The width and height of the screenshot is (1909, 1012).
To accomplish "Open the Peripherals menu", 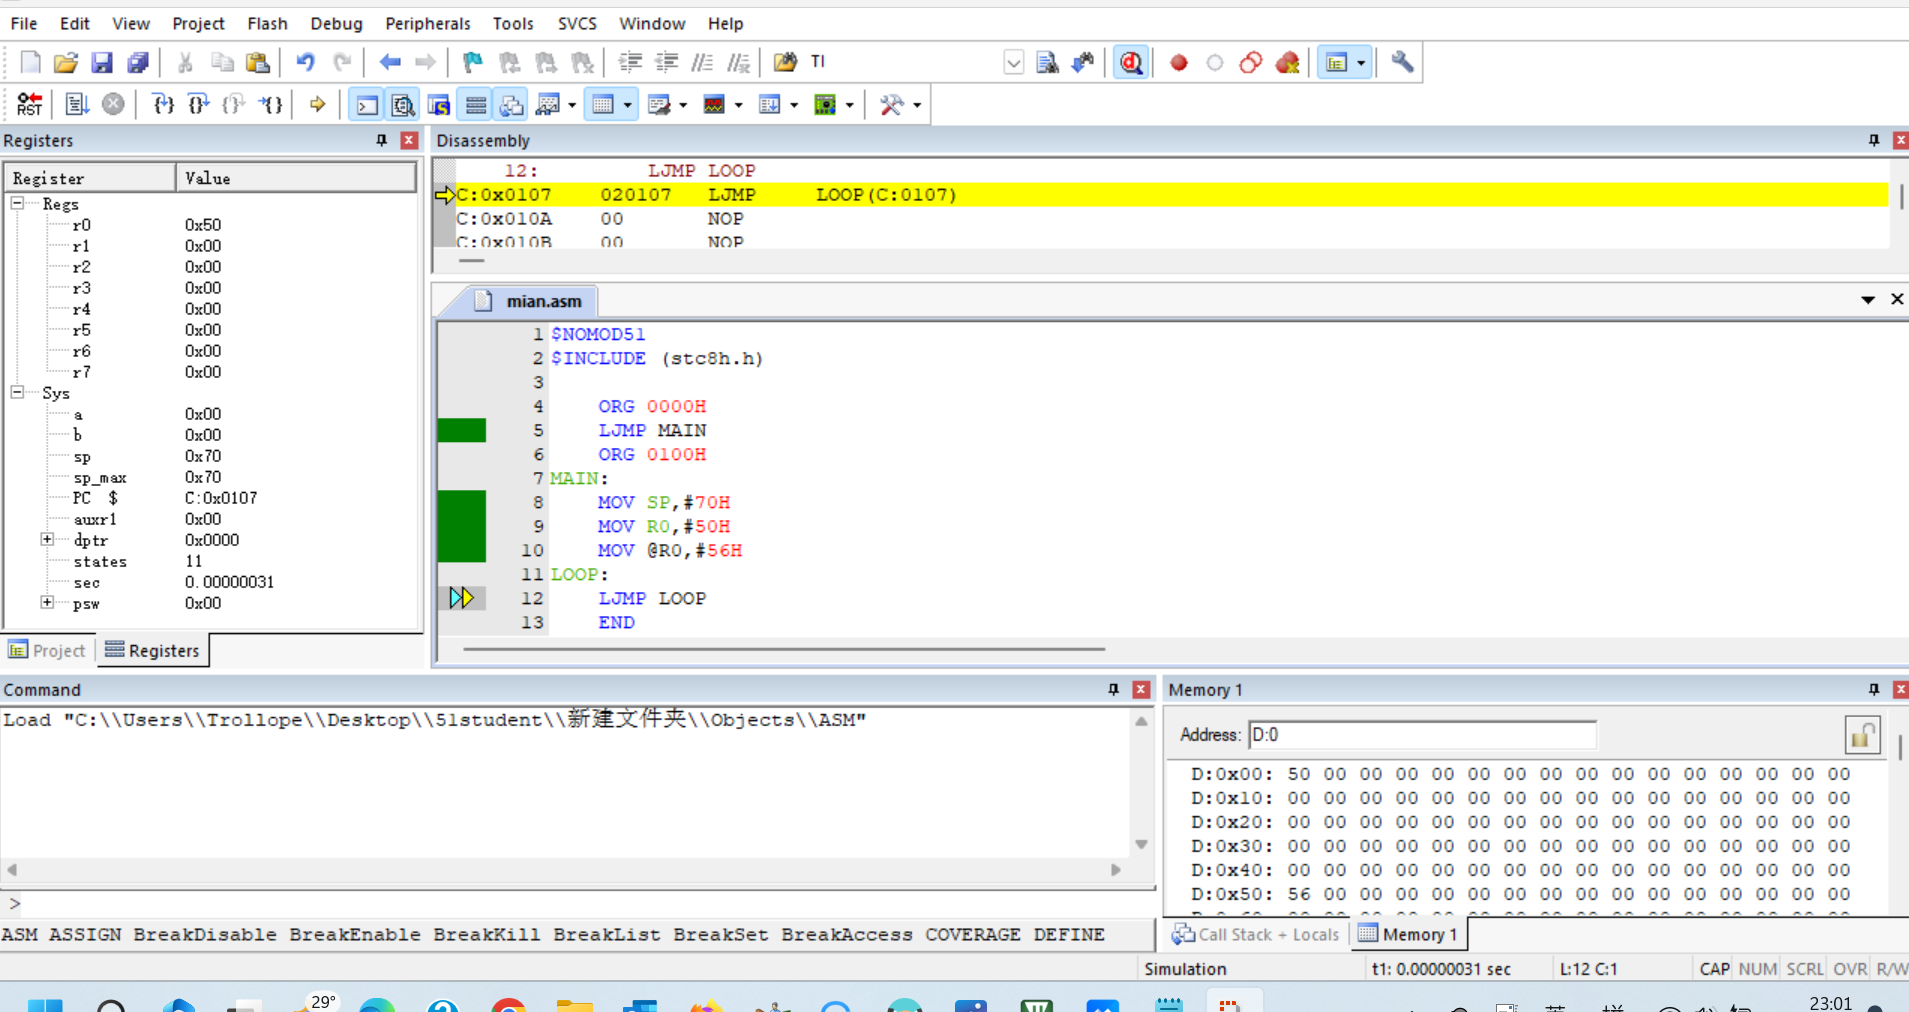I will point(427,23).
